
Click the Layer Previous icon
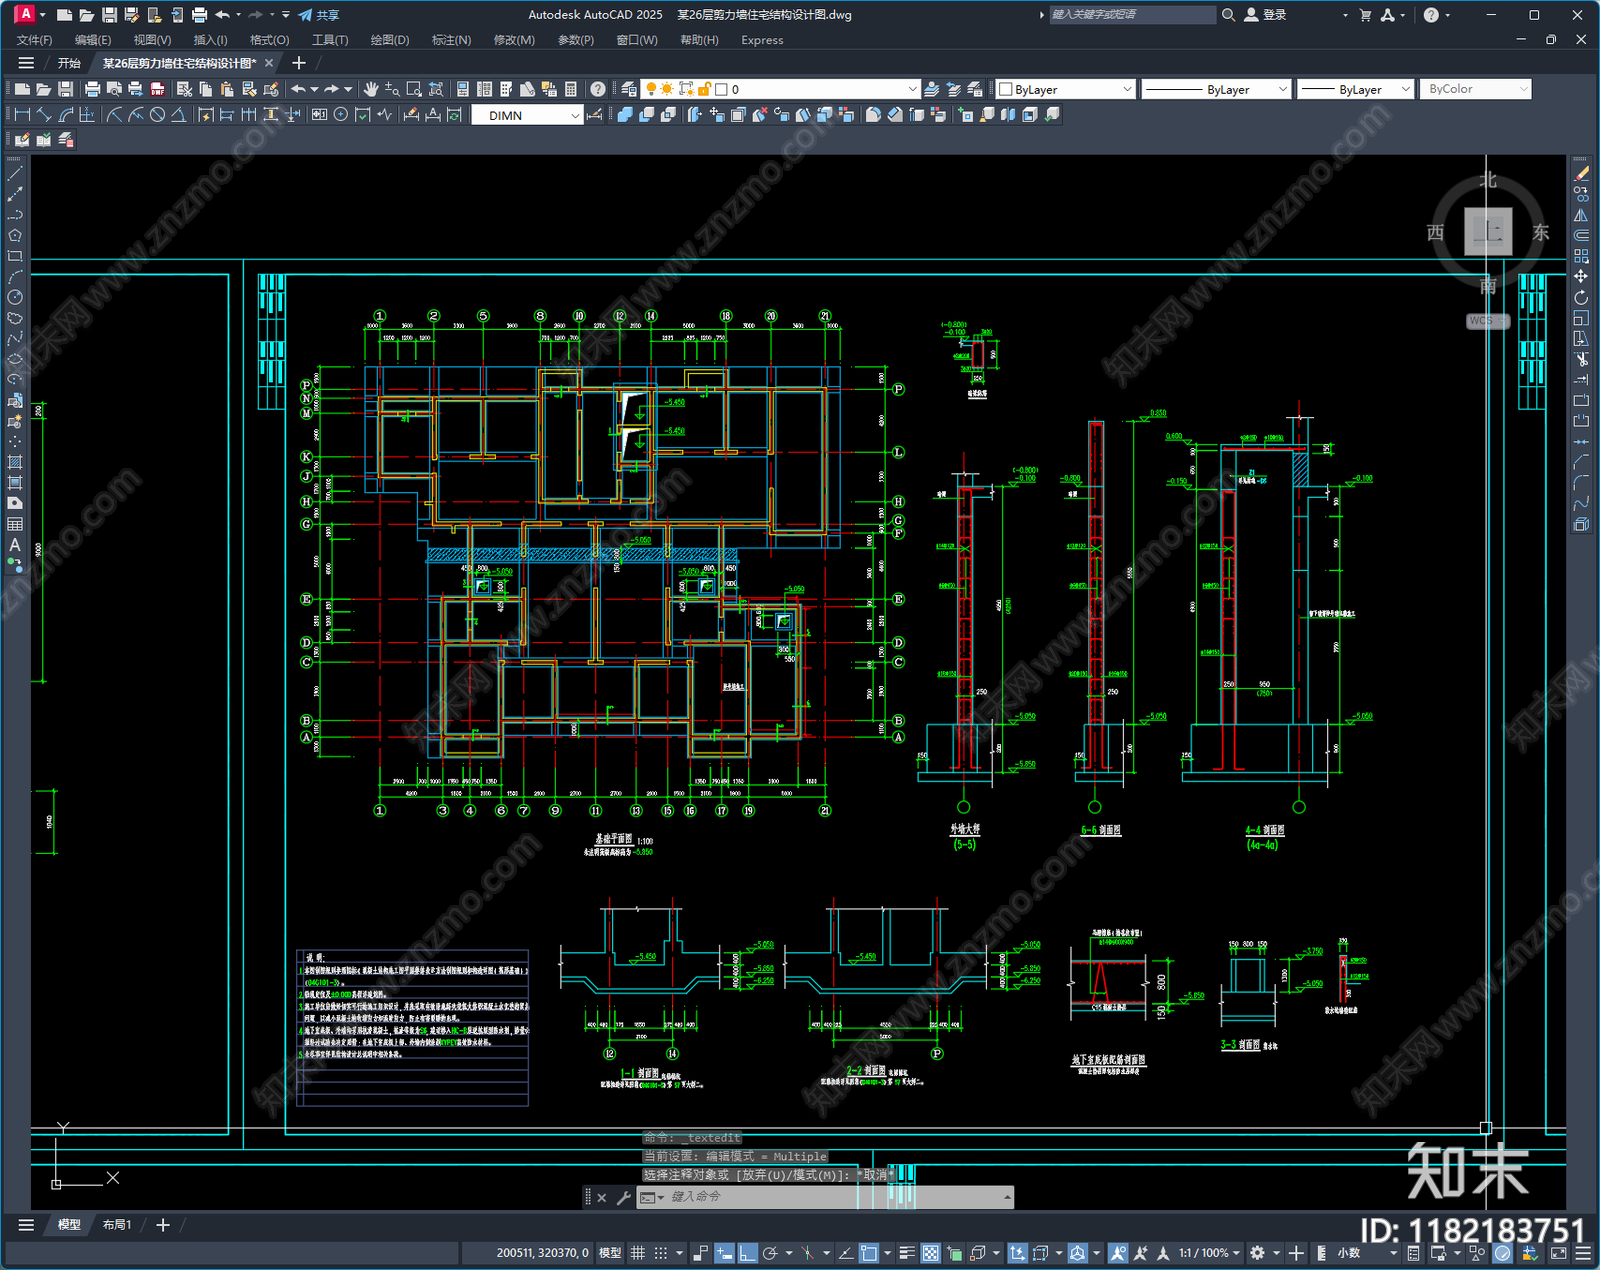point(953,89)
